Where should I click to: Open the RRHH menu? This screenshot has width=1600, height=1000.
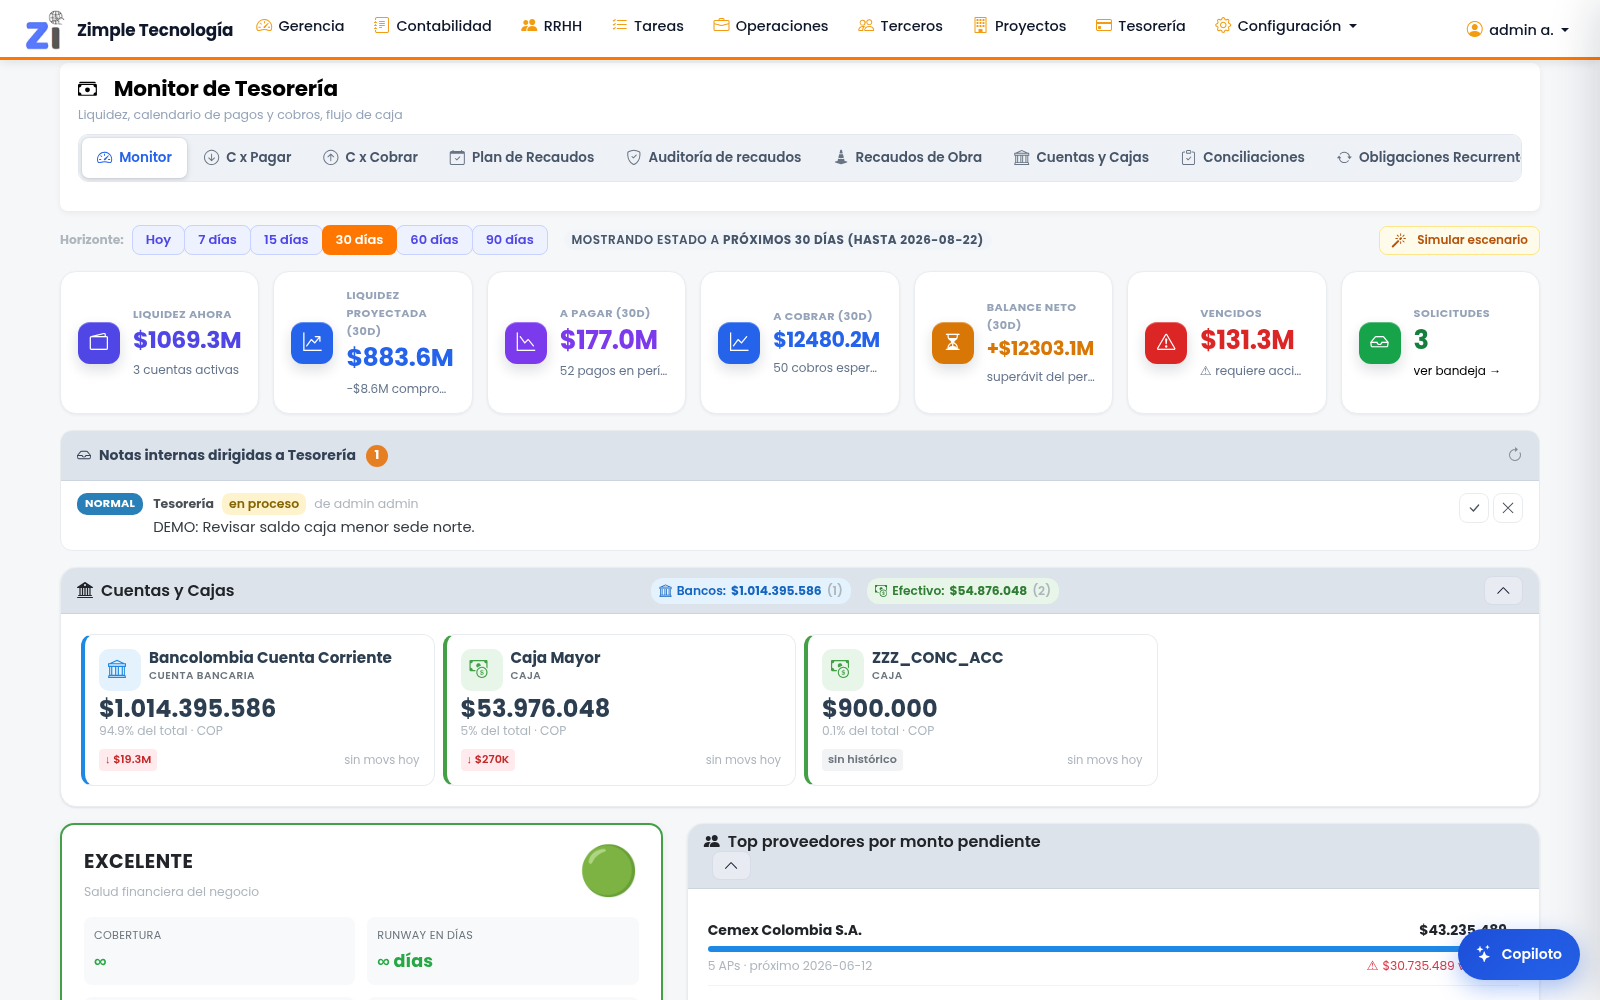551,26
